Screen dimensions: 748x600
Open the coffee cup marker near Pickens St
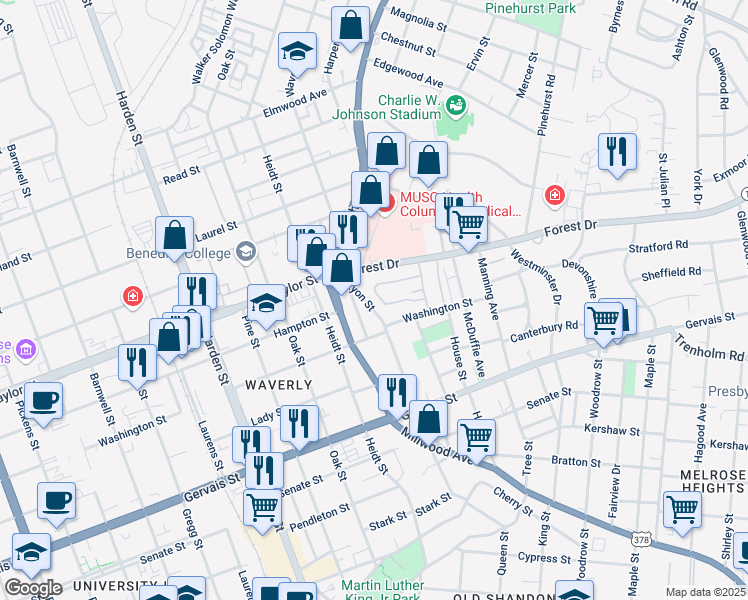[x=43, y=402]
